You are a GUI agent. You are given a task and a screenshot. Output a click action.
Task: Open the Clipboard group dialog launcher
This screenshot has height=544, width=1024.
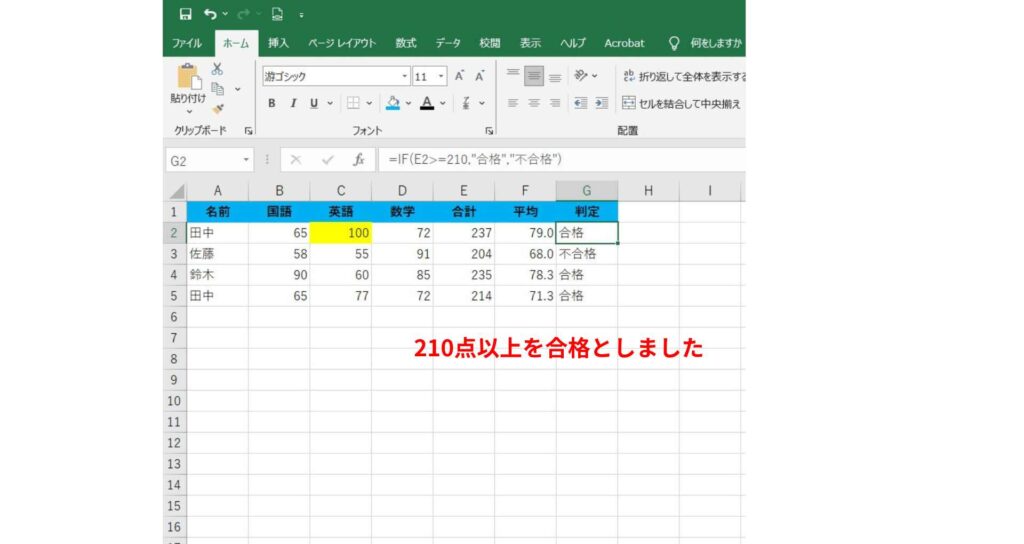coord(248,131)
